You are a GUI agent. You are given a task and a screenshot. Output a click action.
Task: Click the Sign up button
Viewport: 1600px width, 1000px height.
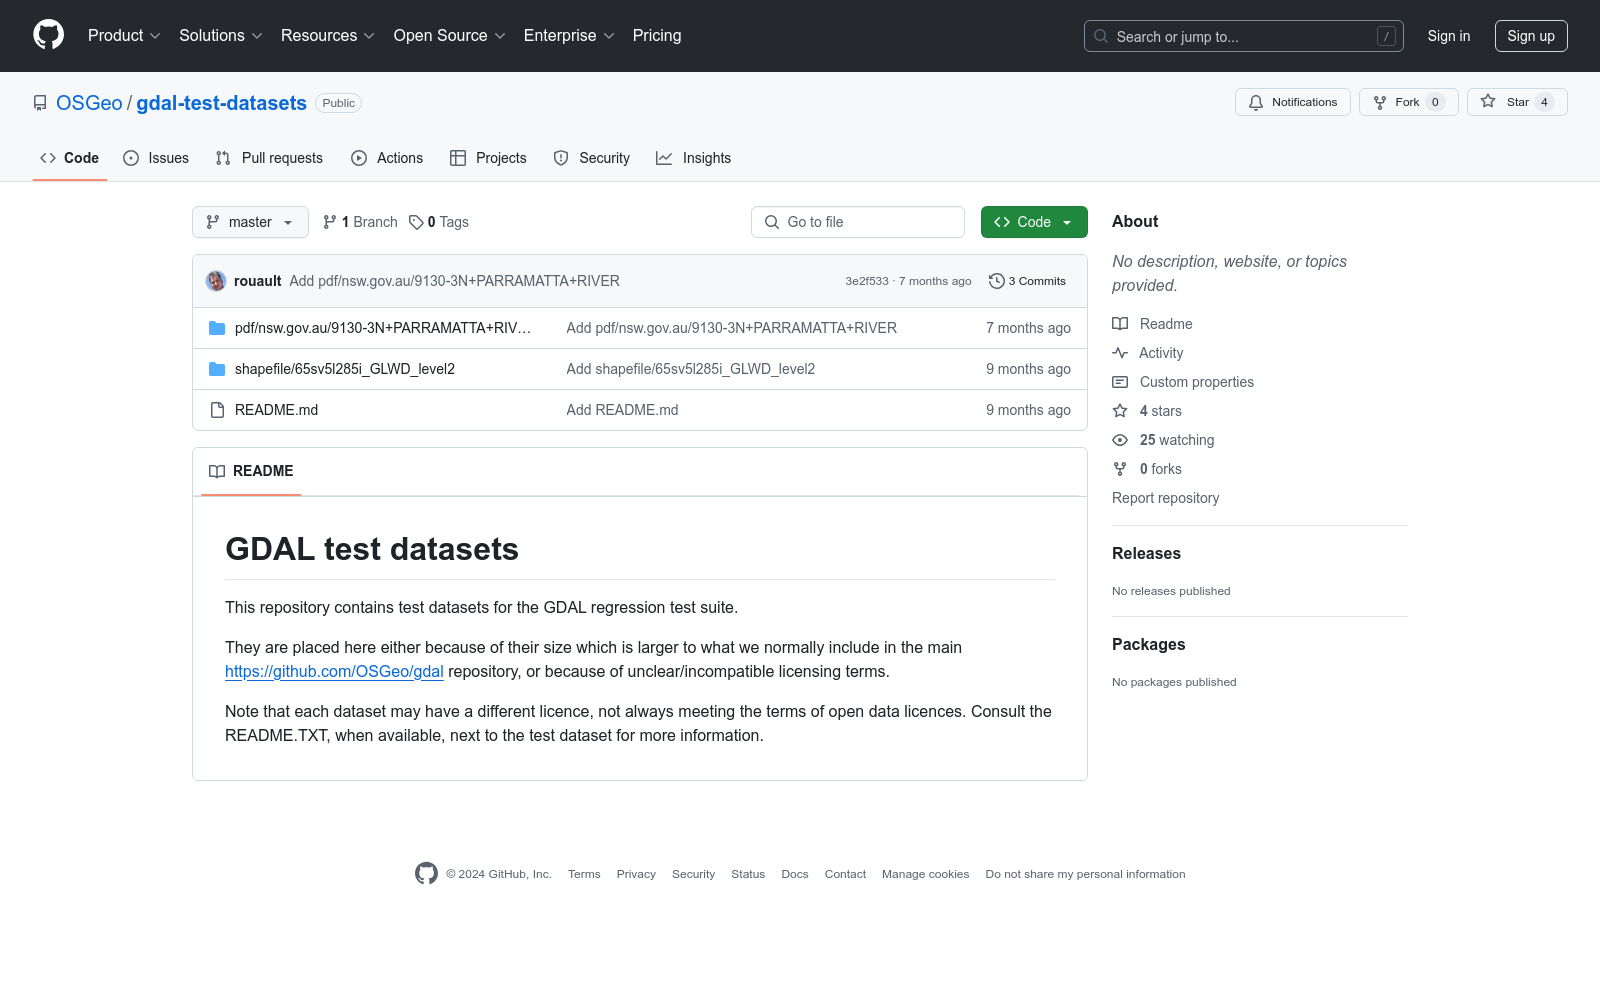pos(1531,36)
